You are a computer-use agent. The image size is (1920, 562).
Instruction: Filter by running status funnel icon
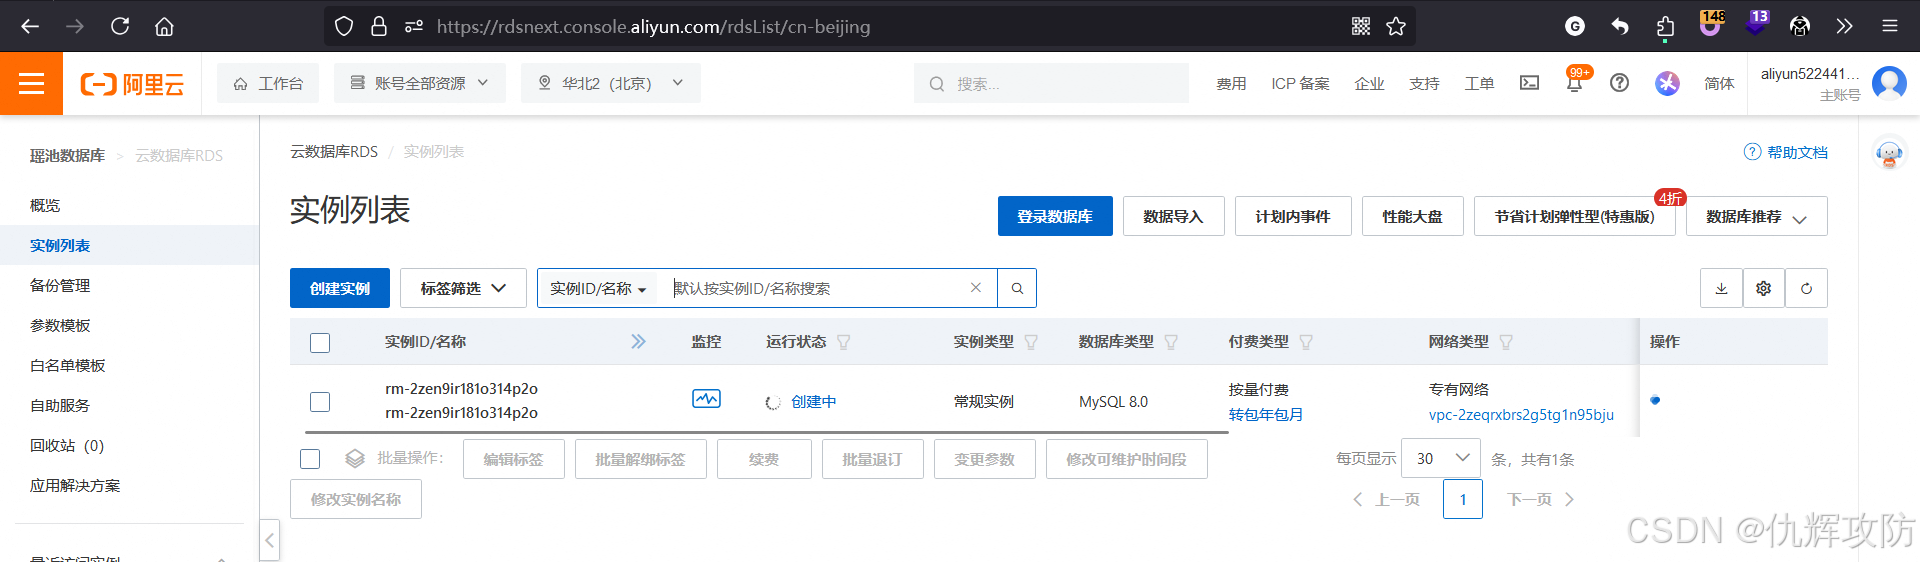844,342
